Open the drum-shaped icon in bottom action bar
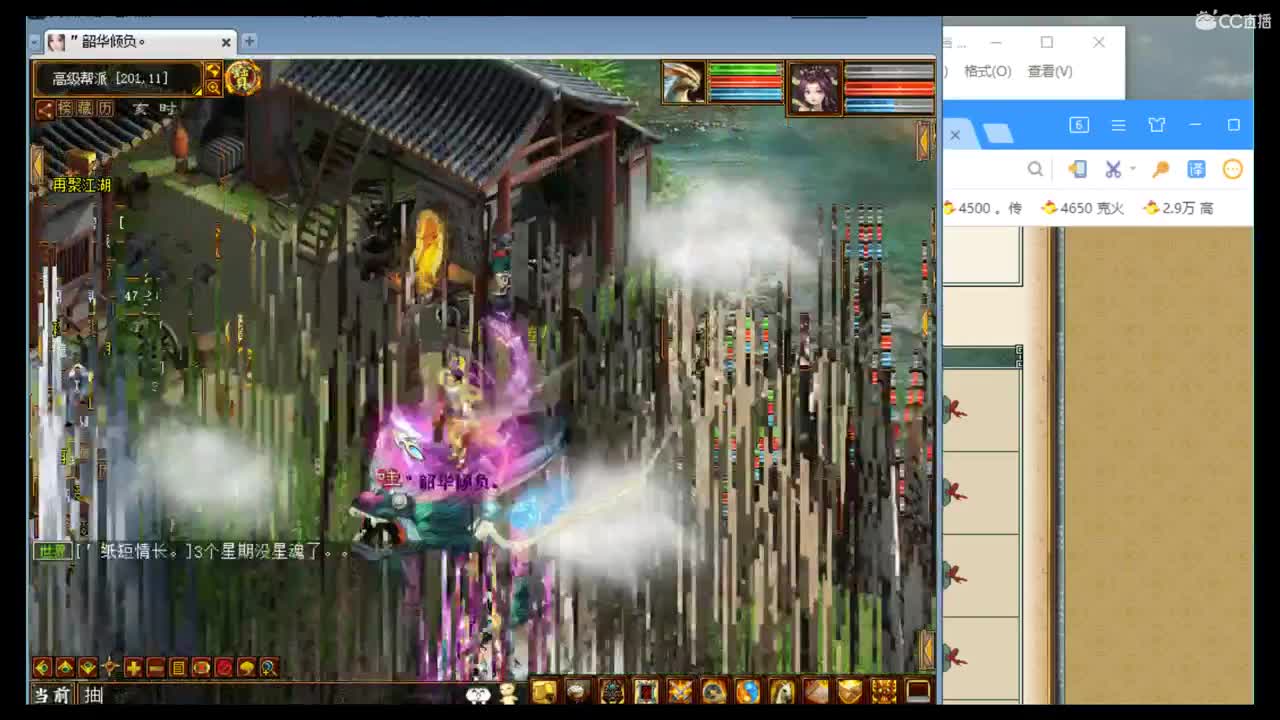The height and width of the screenshot is (720, 1280). pos(578,691)
